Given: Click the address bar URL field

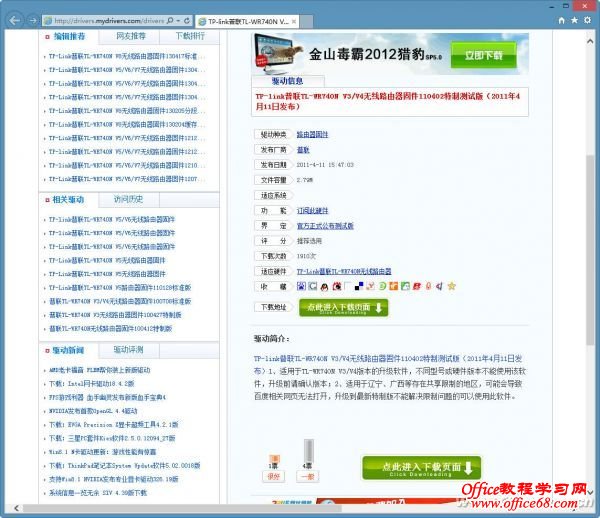Looking at the screenshot, I should (110, 21).
